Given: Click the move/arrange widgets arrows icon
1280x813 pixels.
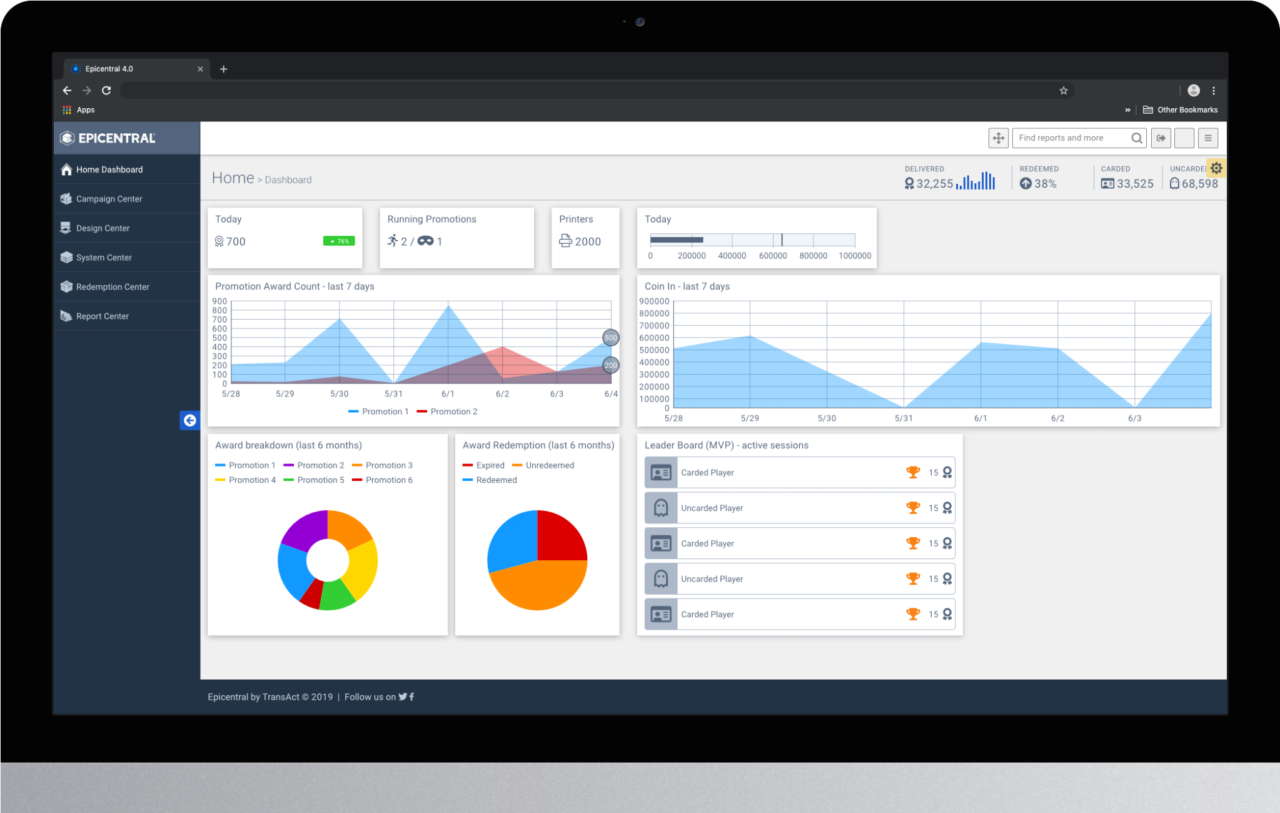Looking at the screenshot, I should (998, 138).
